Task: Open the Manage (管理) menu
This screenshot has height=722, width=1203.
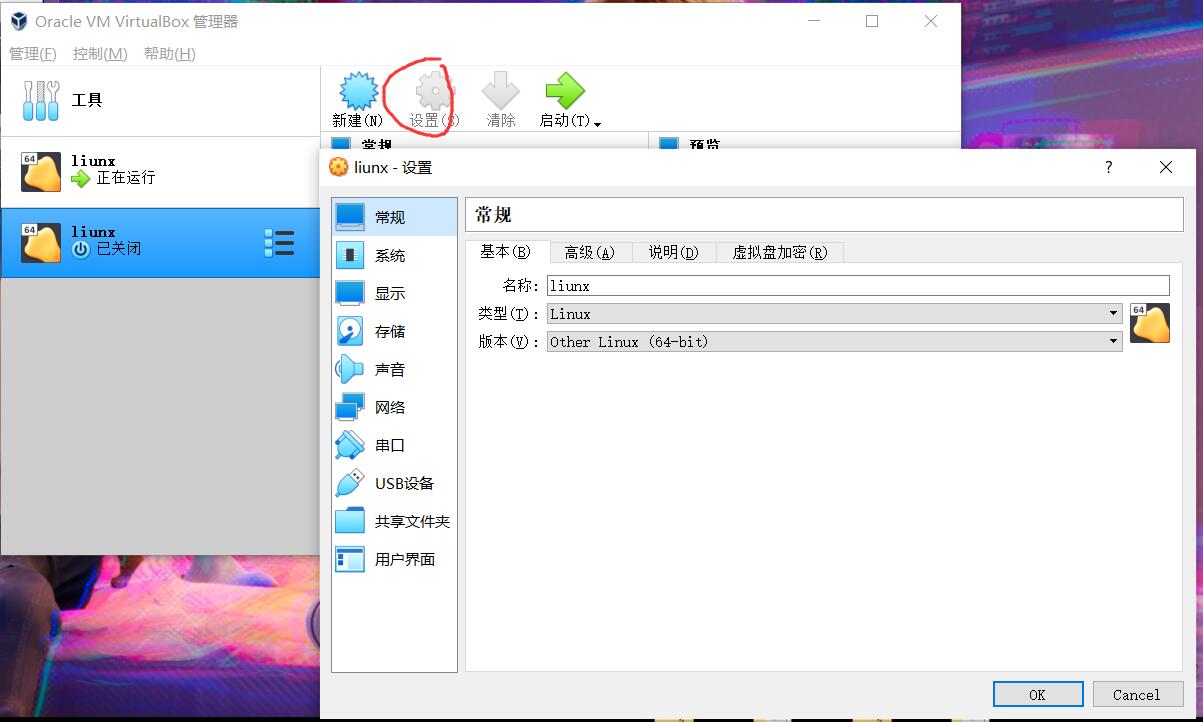Action: [x=33, y=53]
